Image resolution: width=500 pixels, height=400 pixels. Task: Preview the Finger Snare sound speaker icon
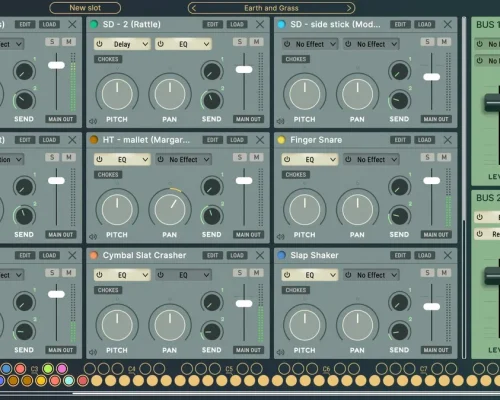[281, 237]
